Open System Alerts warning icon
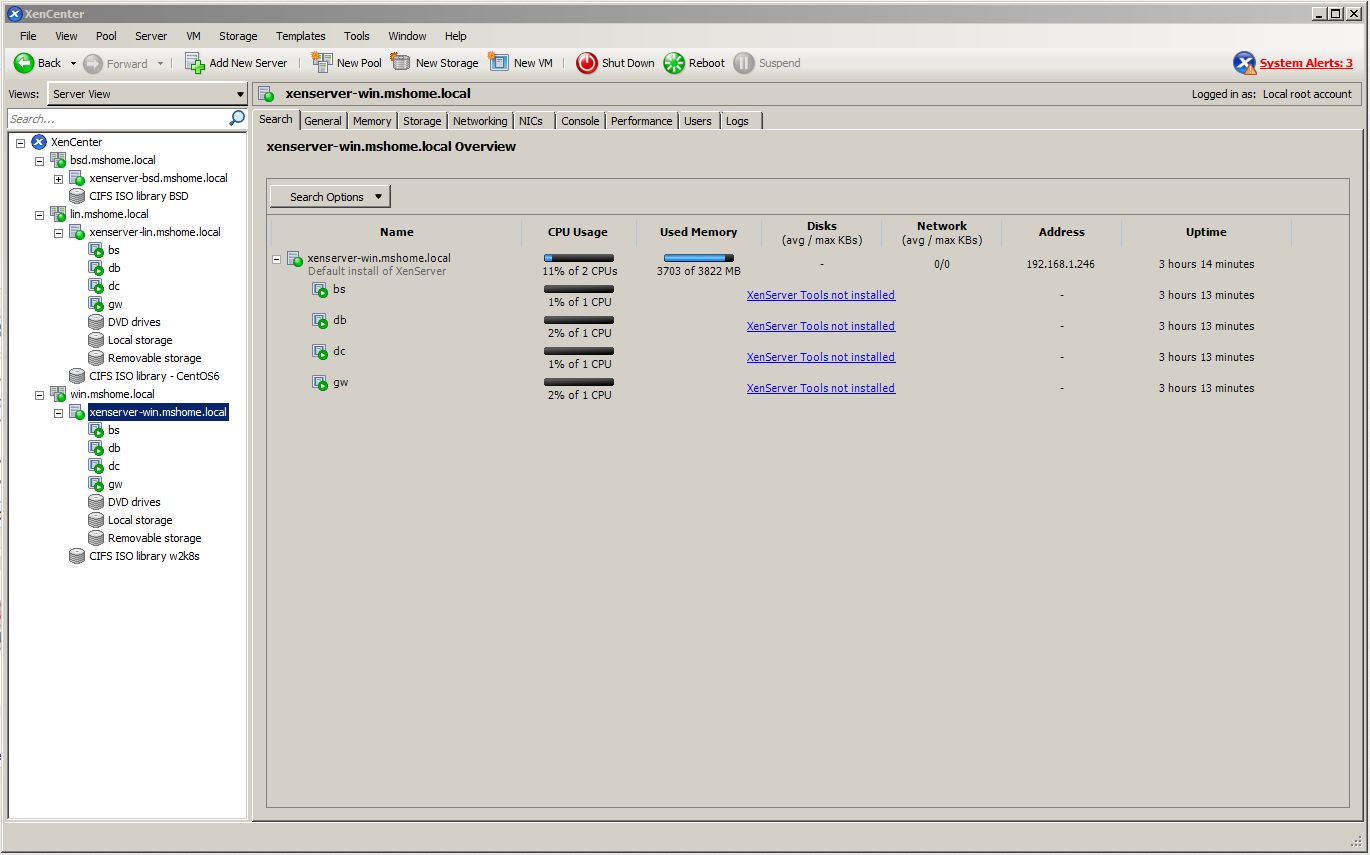This screenshot has height=855, width=1370. tap(1244, 63)
